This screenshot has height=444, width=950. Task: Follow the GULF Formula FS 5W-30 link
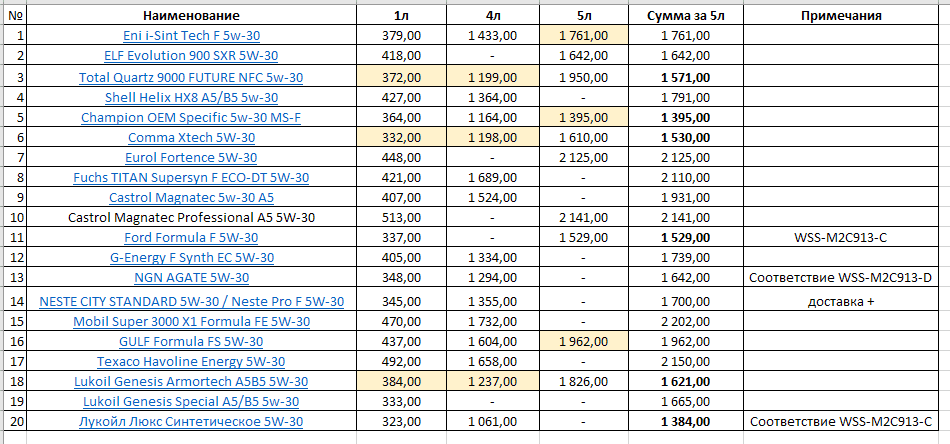pos(191,342)
